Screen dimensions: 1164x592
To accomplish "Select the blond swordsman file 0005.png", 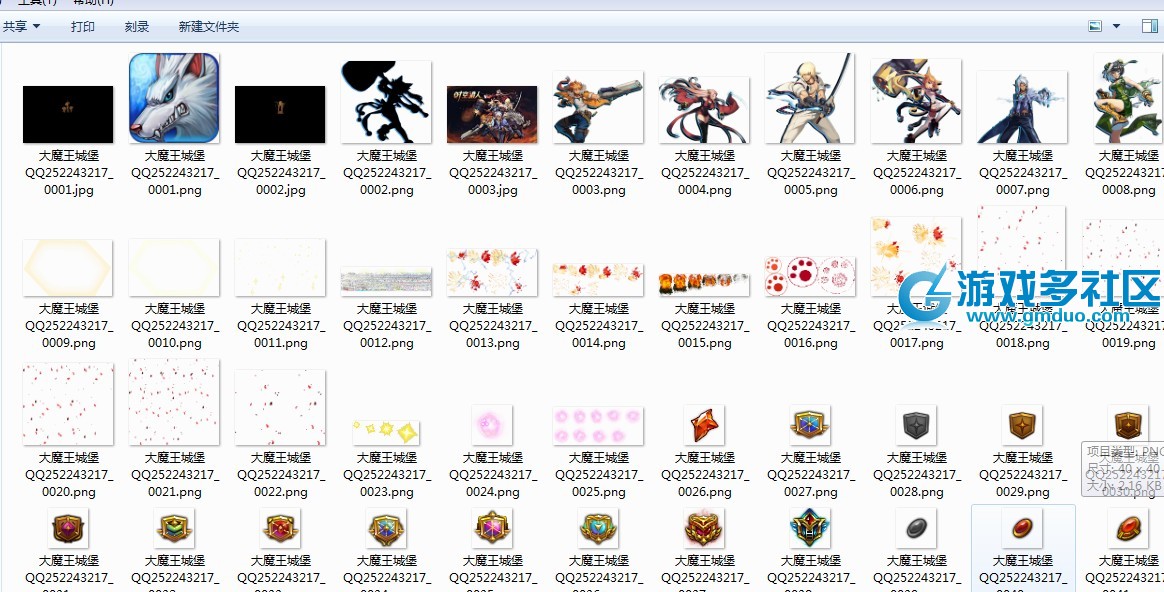I will point(810,97).
